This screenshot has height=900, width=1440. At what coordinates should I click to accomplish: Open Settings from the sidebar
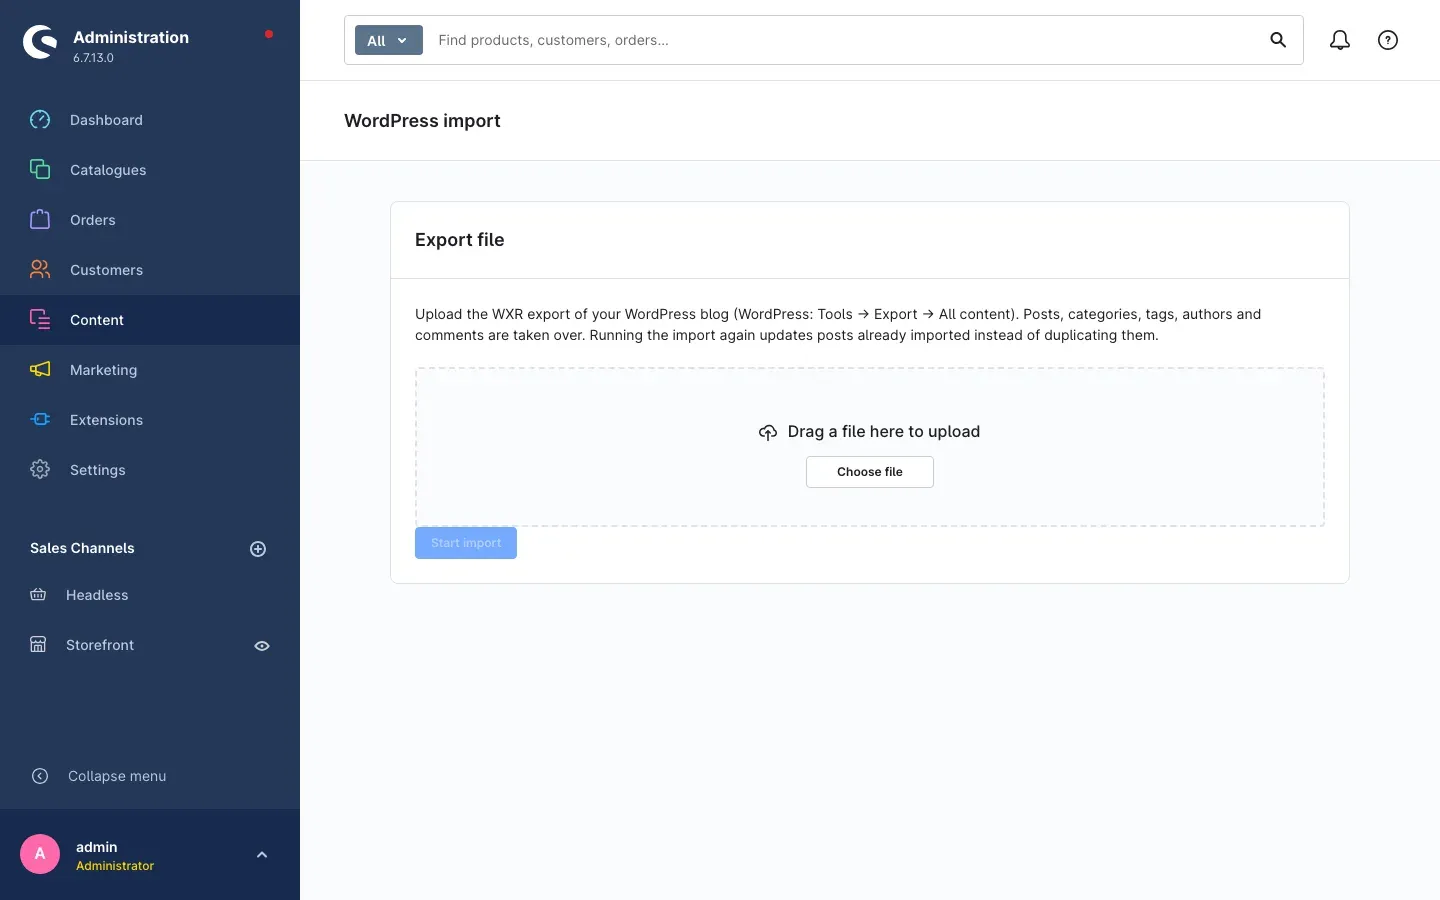(x=150, y=470)
